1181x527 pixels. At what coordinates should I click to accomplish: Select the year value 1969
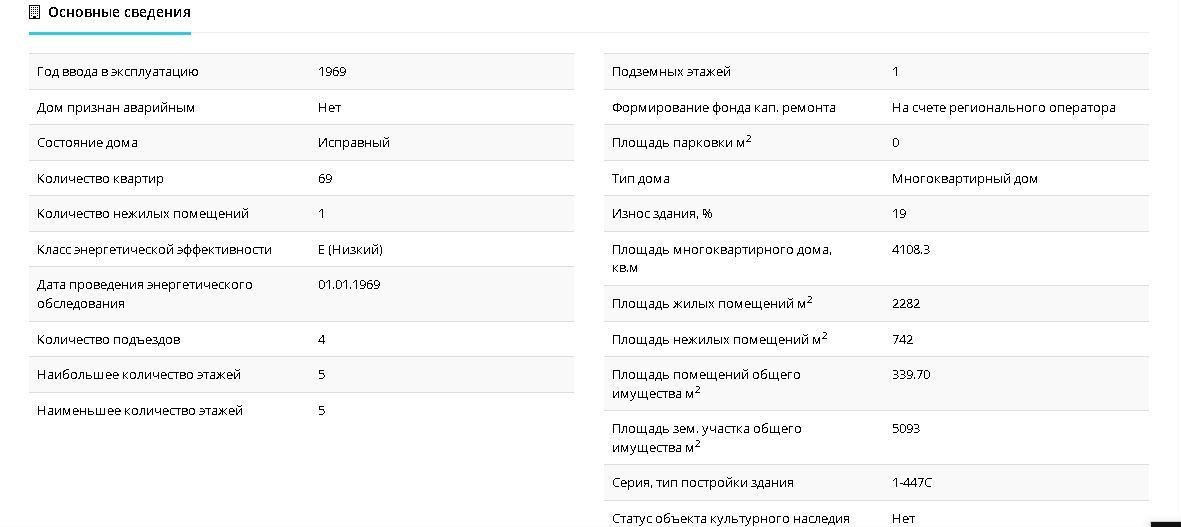(332, 72)
